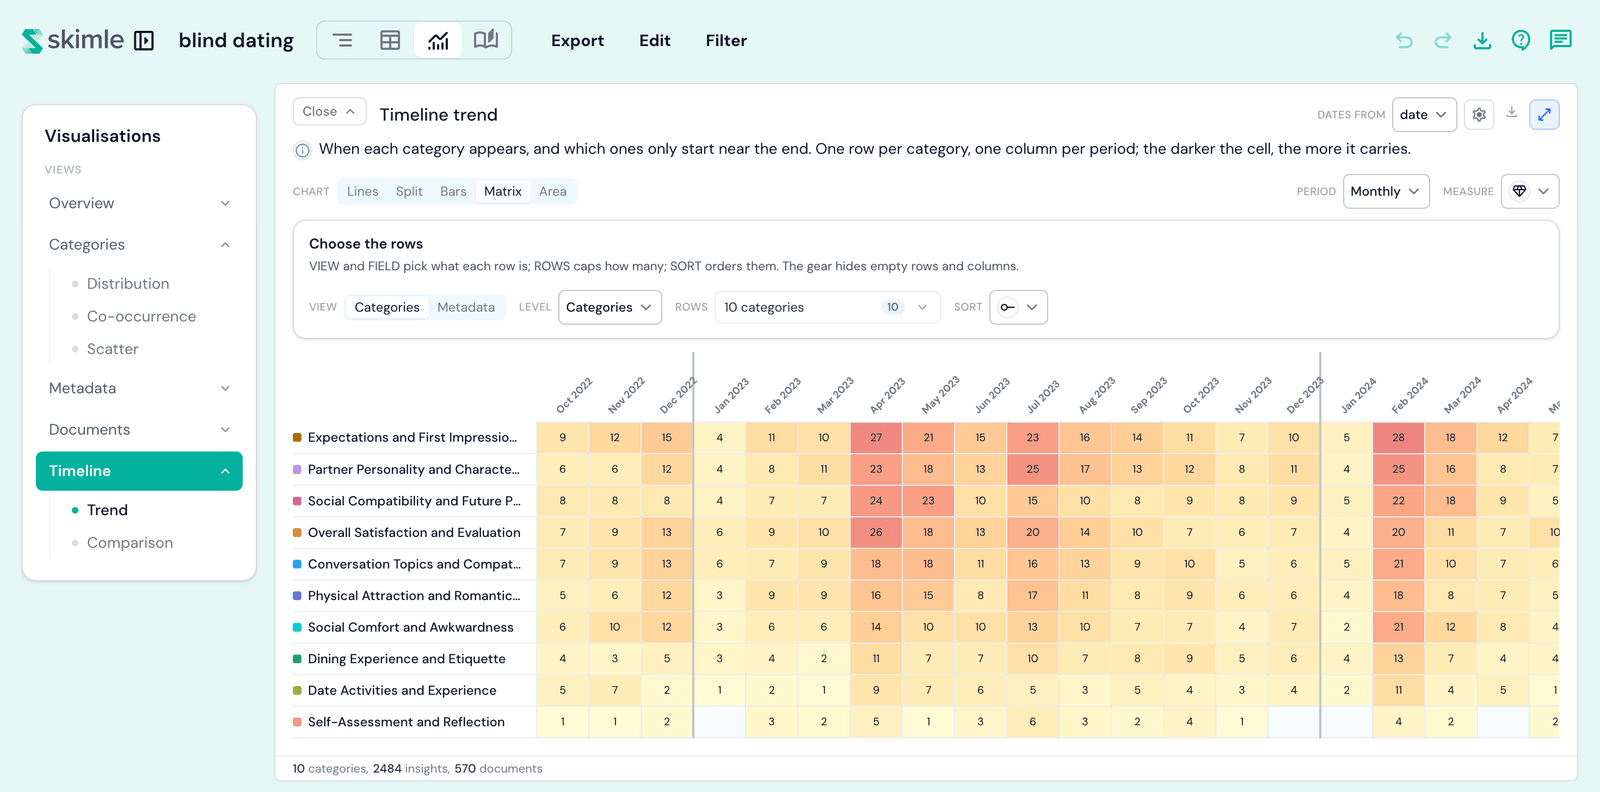Open the book reader view icon
This screenshot has height=792, width=1600.
tap(486, 40)
